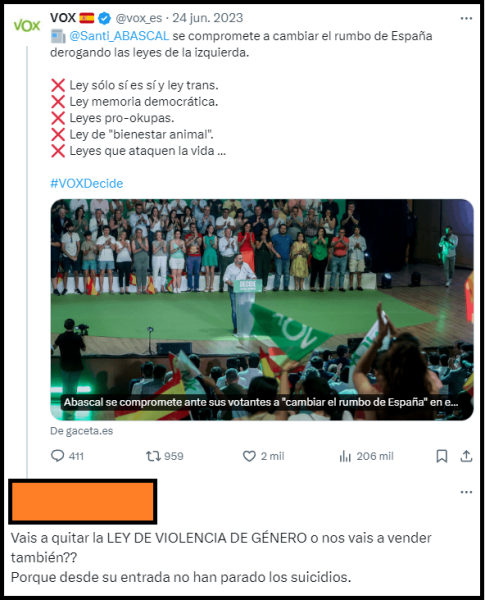Screen dimensions: 485x600
Task: Open the three-dot menu on the VOX tweet
Action: tap(466, 18)
